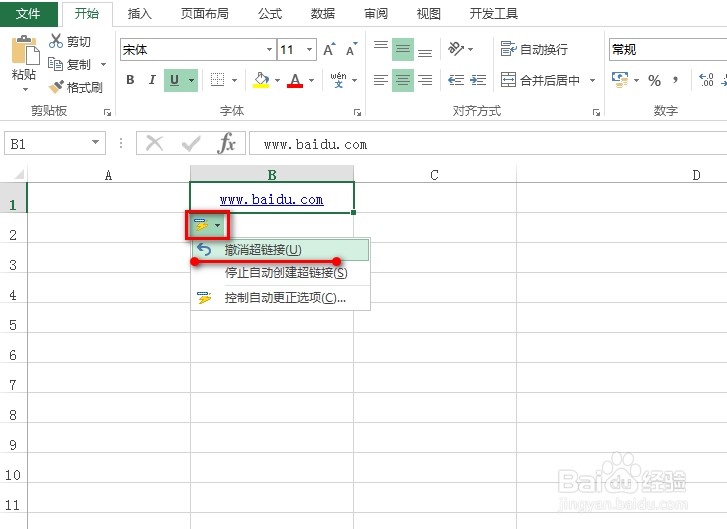Switch to the Formulas (公式) tab

pos(270,14)
